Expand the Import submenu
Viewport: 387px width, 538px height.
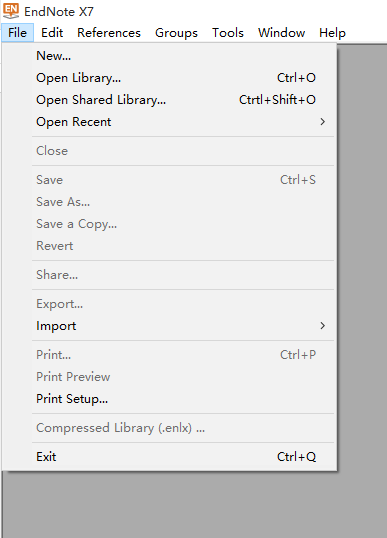[185, 326]
